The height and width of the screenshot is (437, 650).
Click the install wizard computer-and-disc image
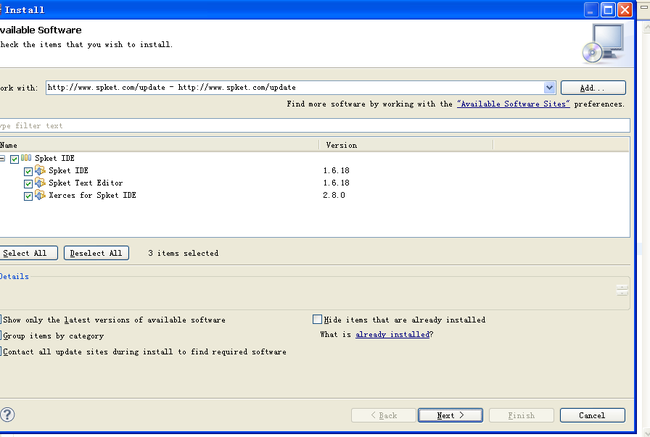[x=603, y=44]
